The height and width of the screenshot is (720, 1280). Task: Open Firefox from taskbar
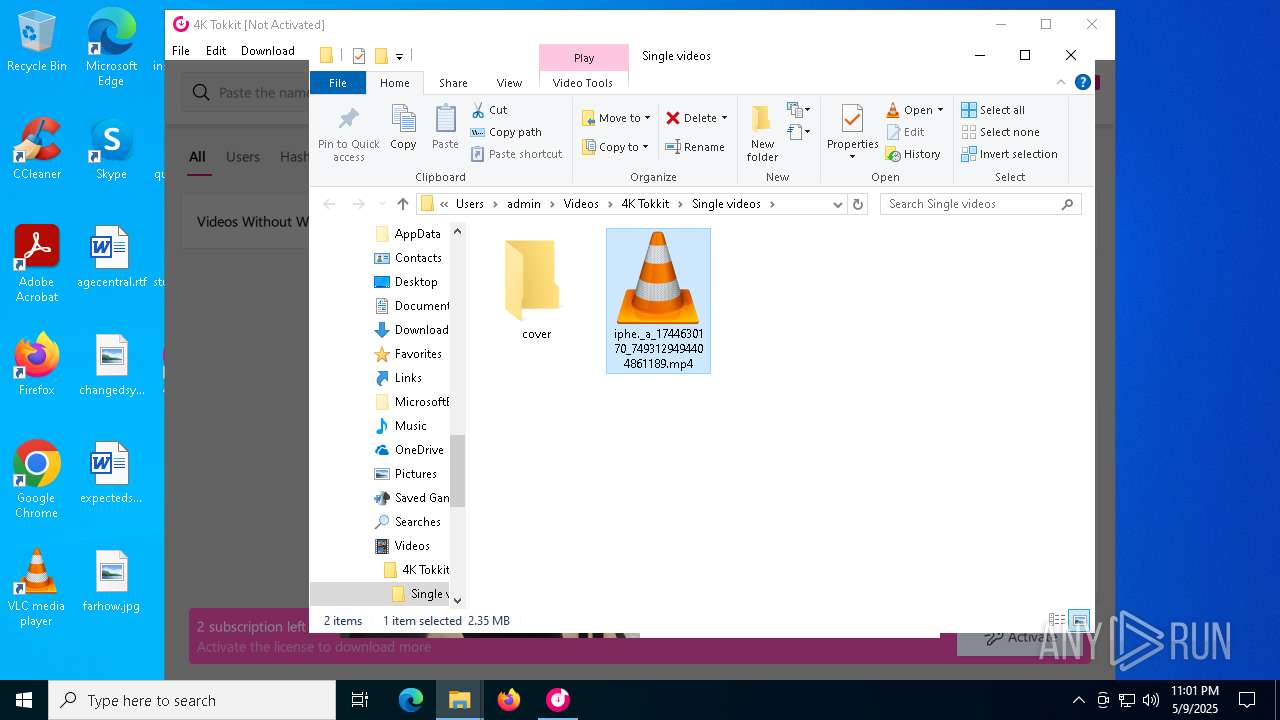tap(508, 700)
